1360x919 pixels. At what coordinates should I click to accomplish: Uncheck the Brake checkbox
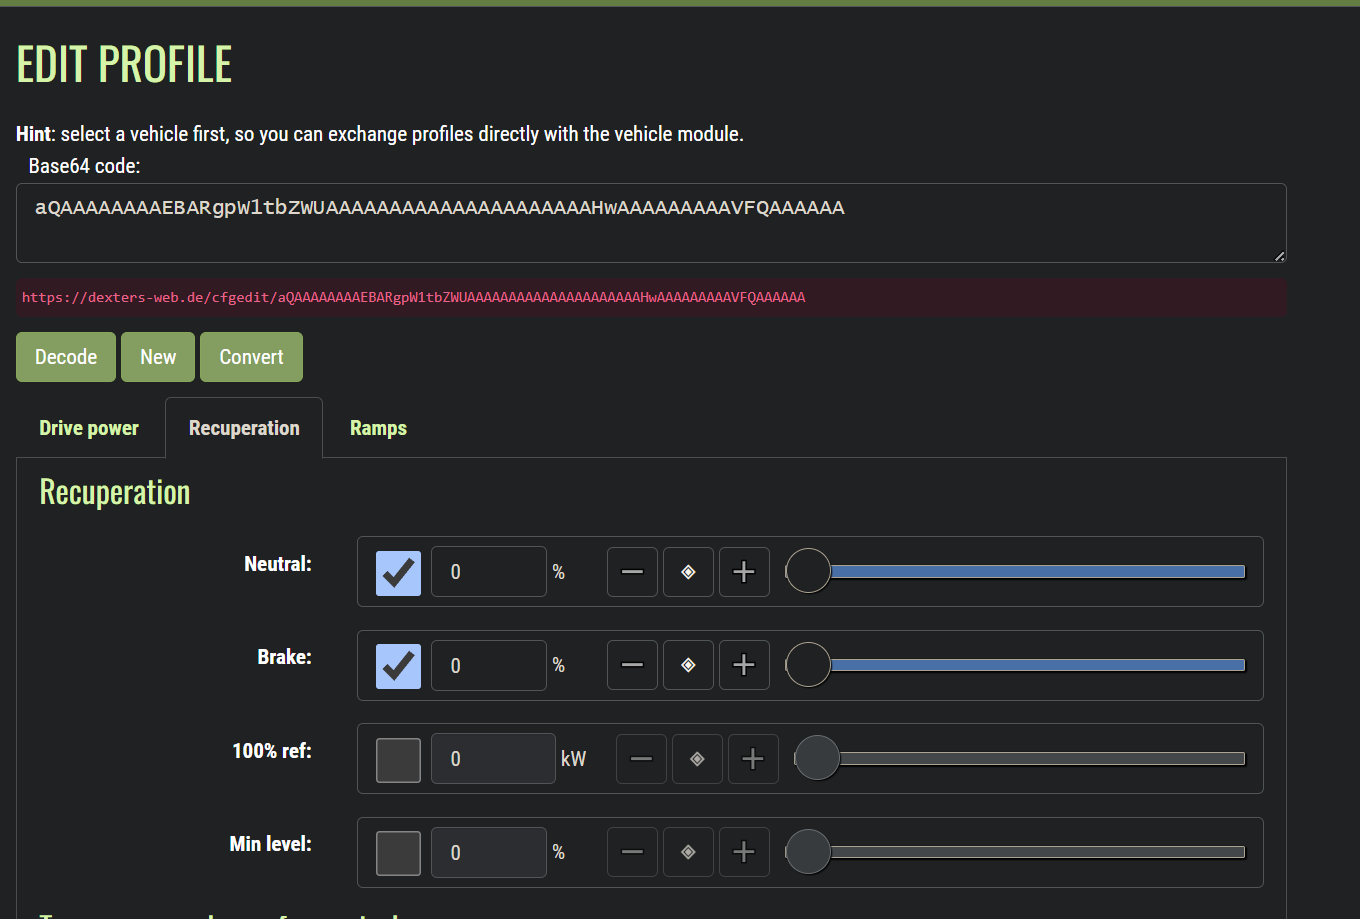click(398, 665)
